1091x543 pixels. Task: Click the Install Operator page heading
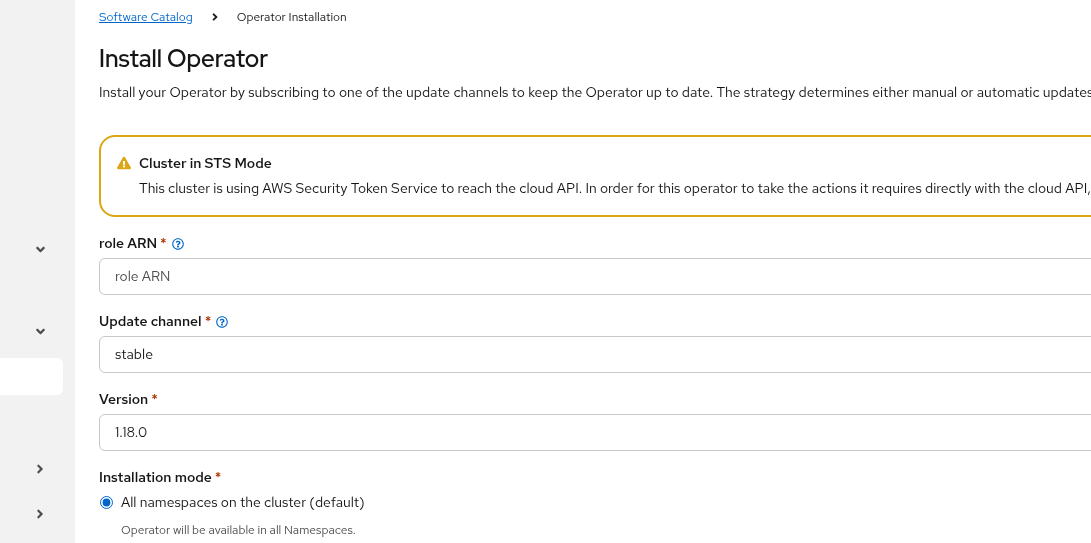(x=183, y=58)
